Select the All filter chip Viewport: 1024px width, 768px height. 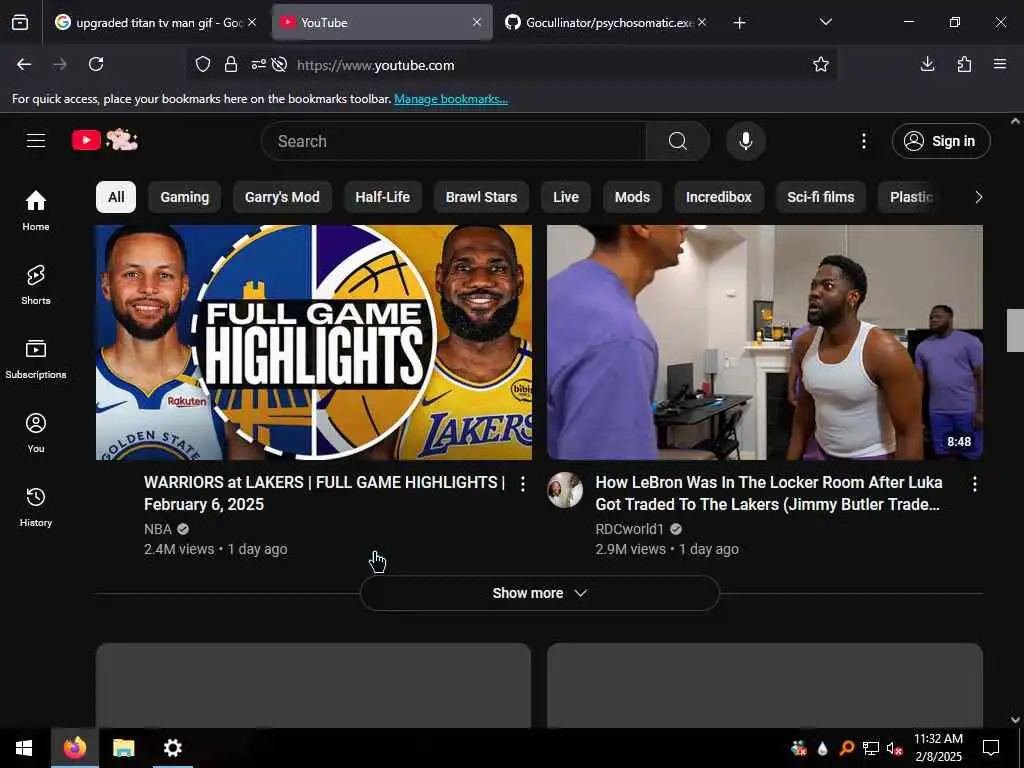pyautogui.click(x=116, y=197)
